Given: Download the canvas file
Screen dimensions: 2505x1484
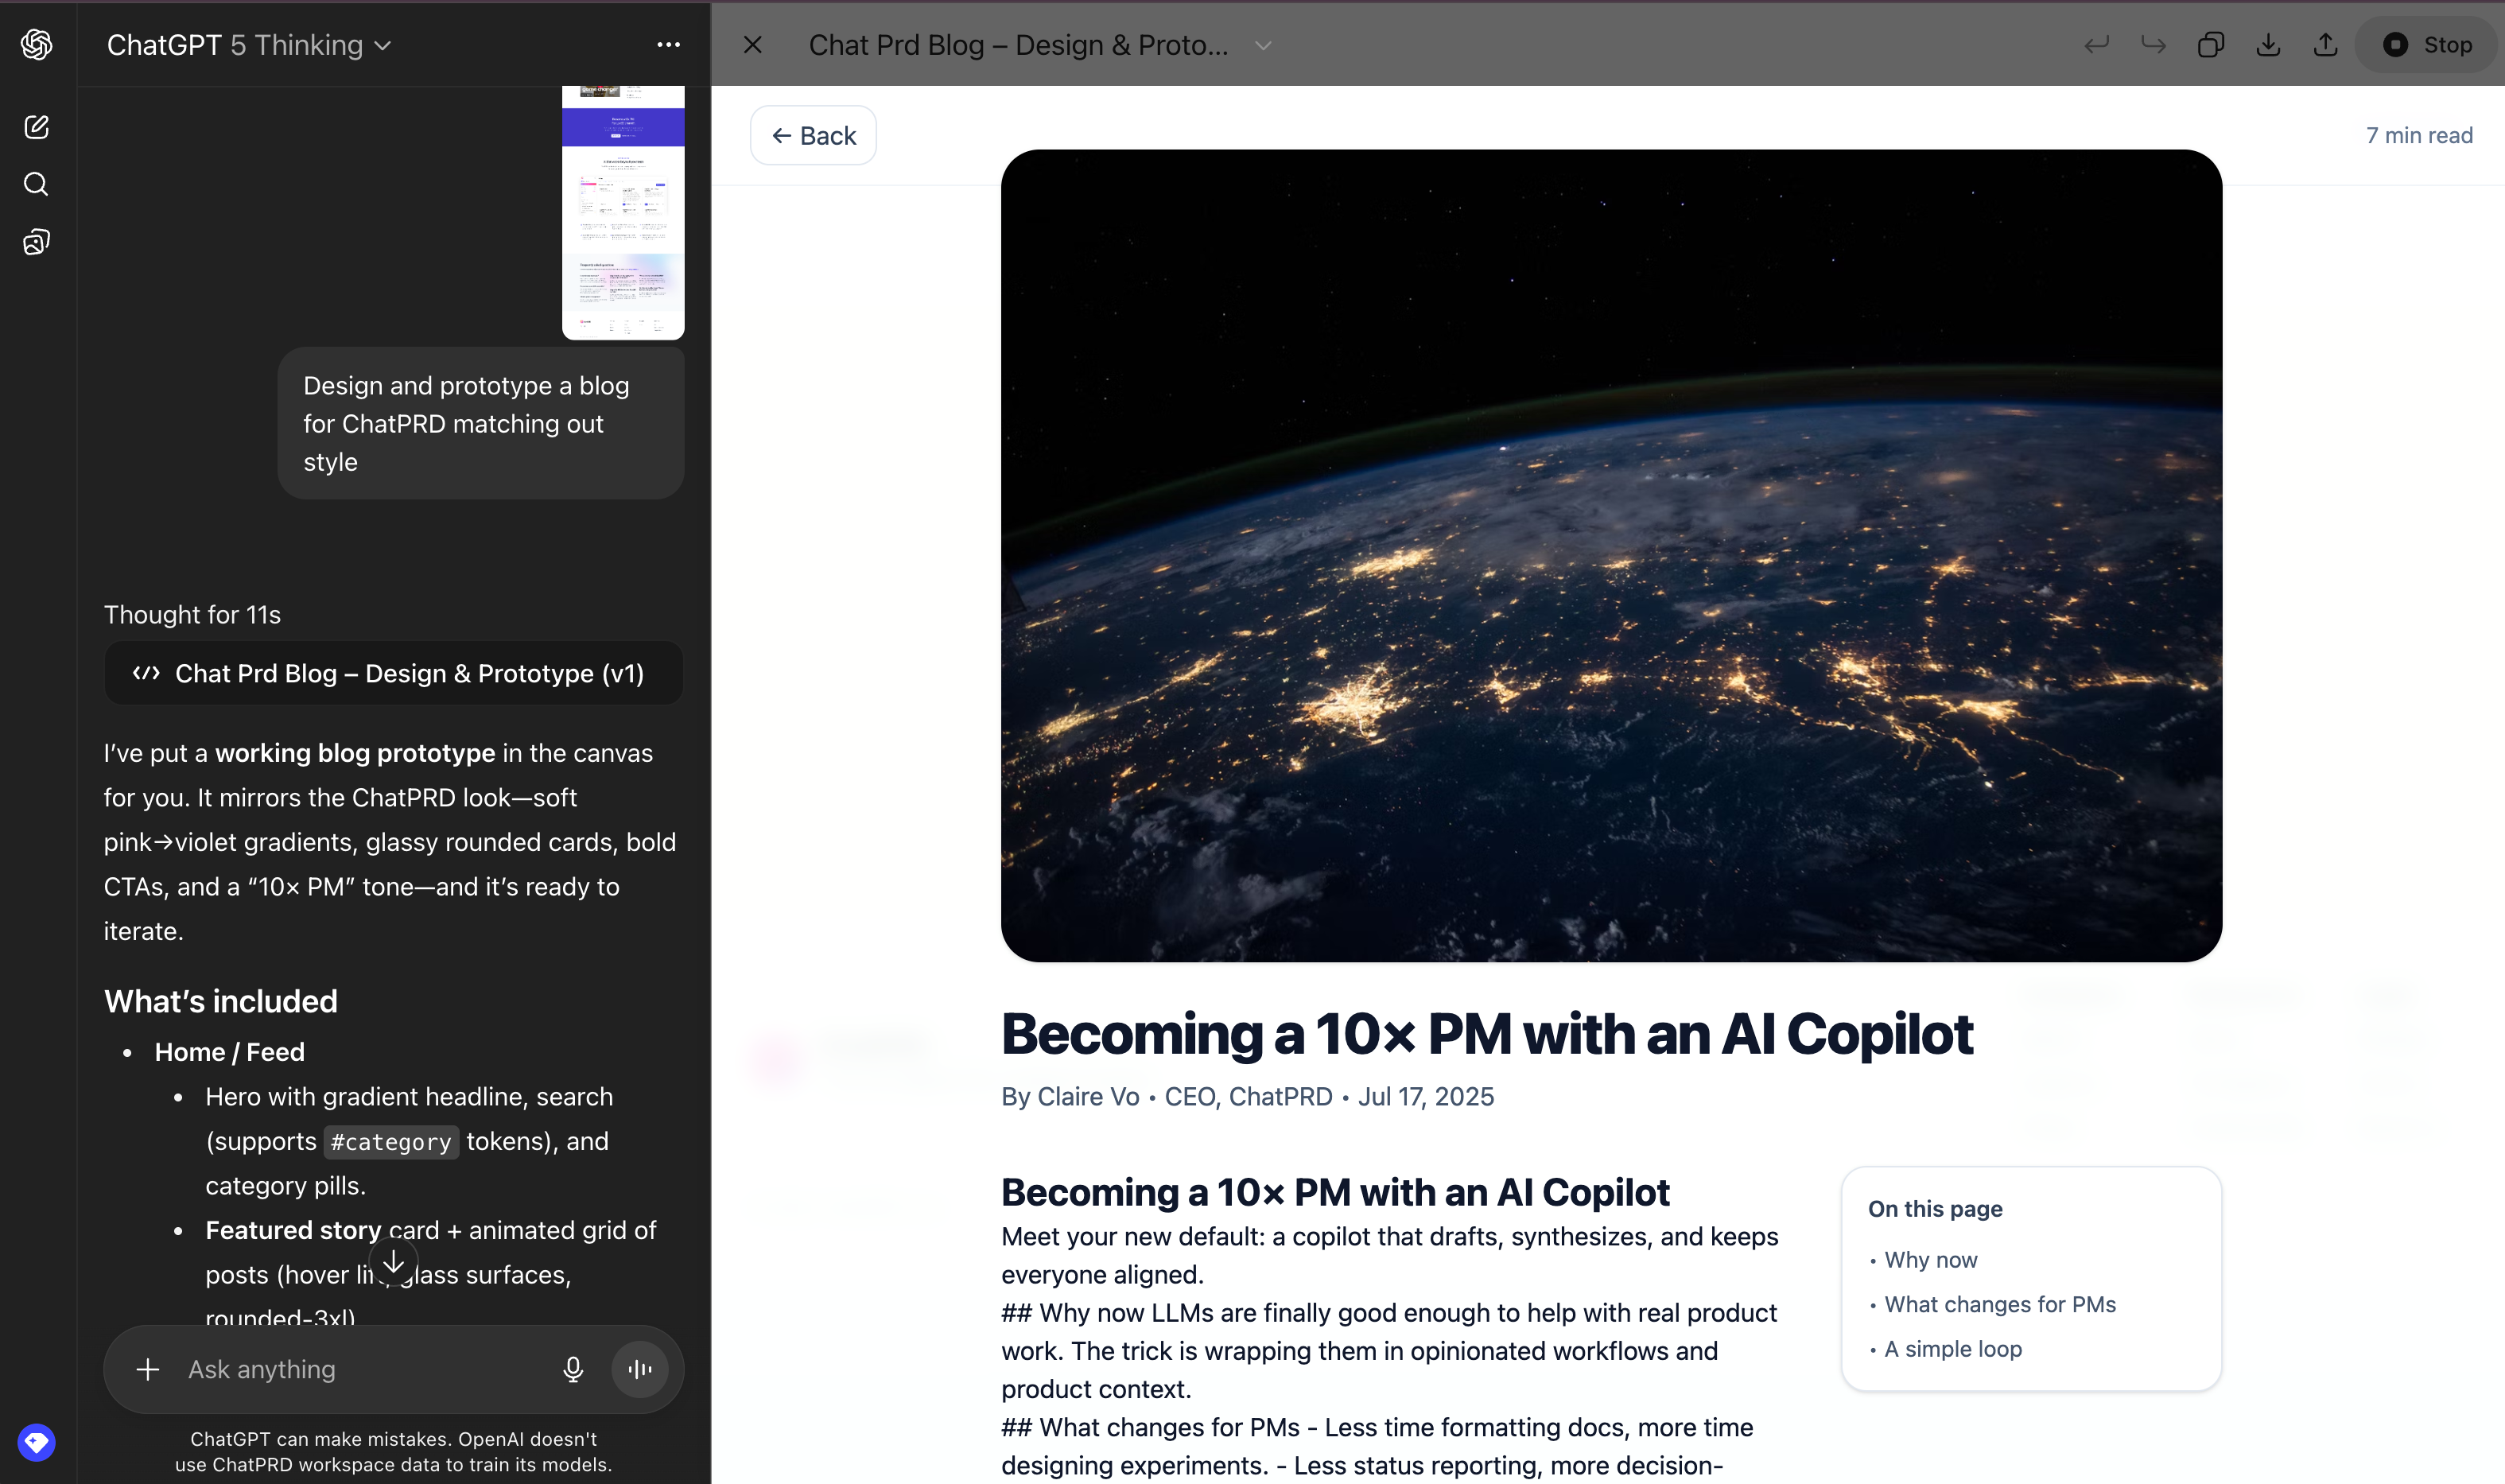Looking at the screenshot, I should coord(2268,45).
